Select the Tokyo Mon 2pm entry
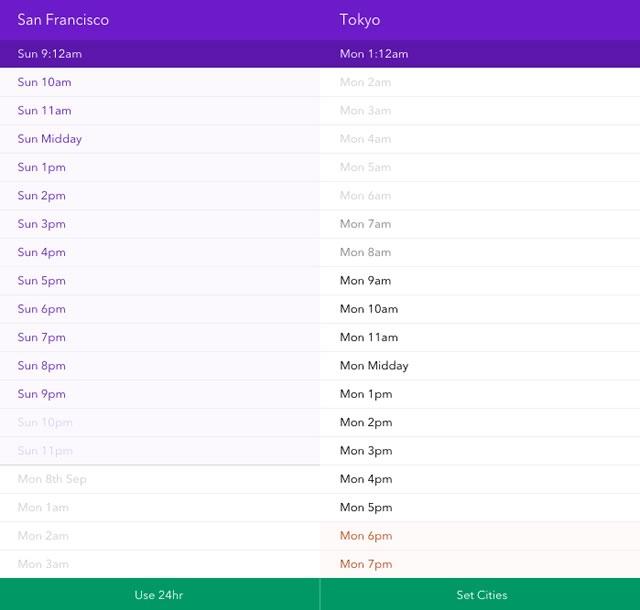Viewport: 640px width, 610px height. click(480, 423)
